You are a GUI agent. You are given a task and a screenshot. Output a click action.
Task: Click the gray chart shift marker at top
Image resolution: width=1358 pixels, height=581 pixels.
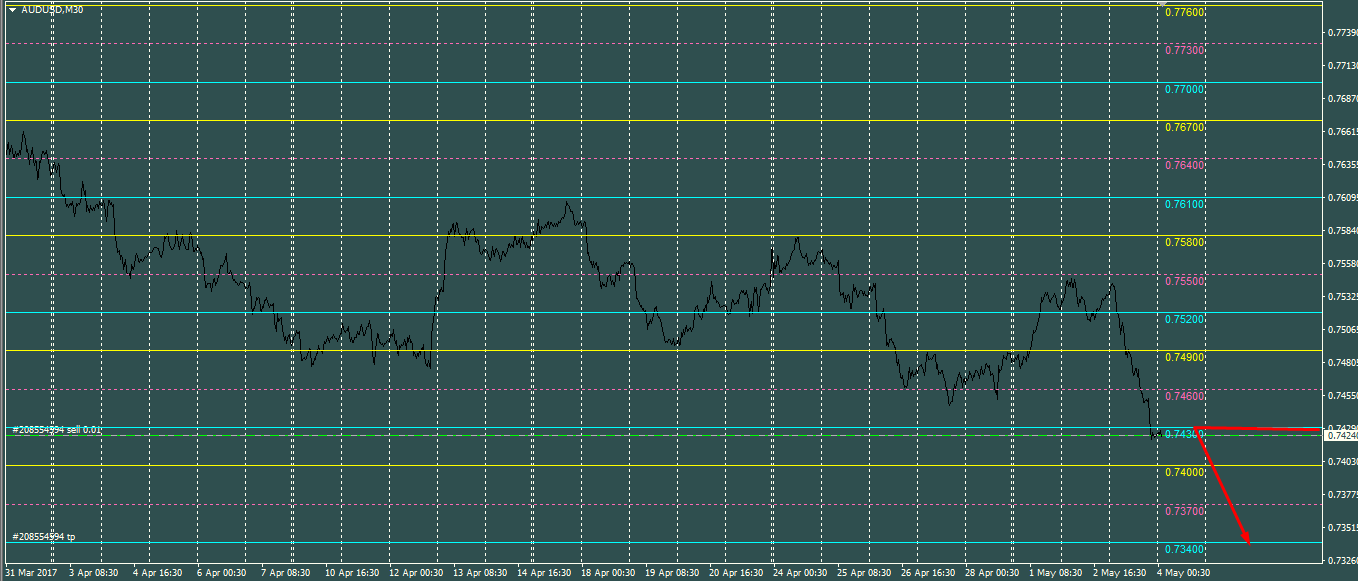(1160, 5)
